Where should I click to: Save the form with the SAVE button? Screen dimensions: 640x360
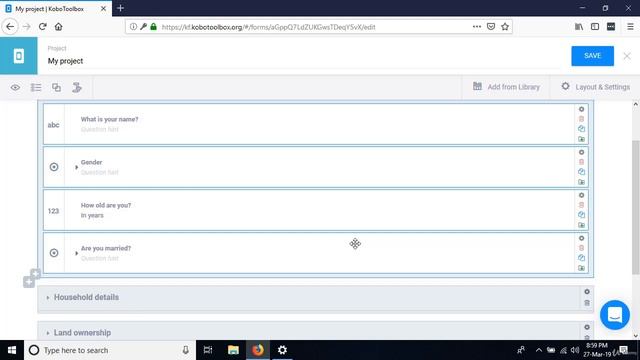(592, 56)
